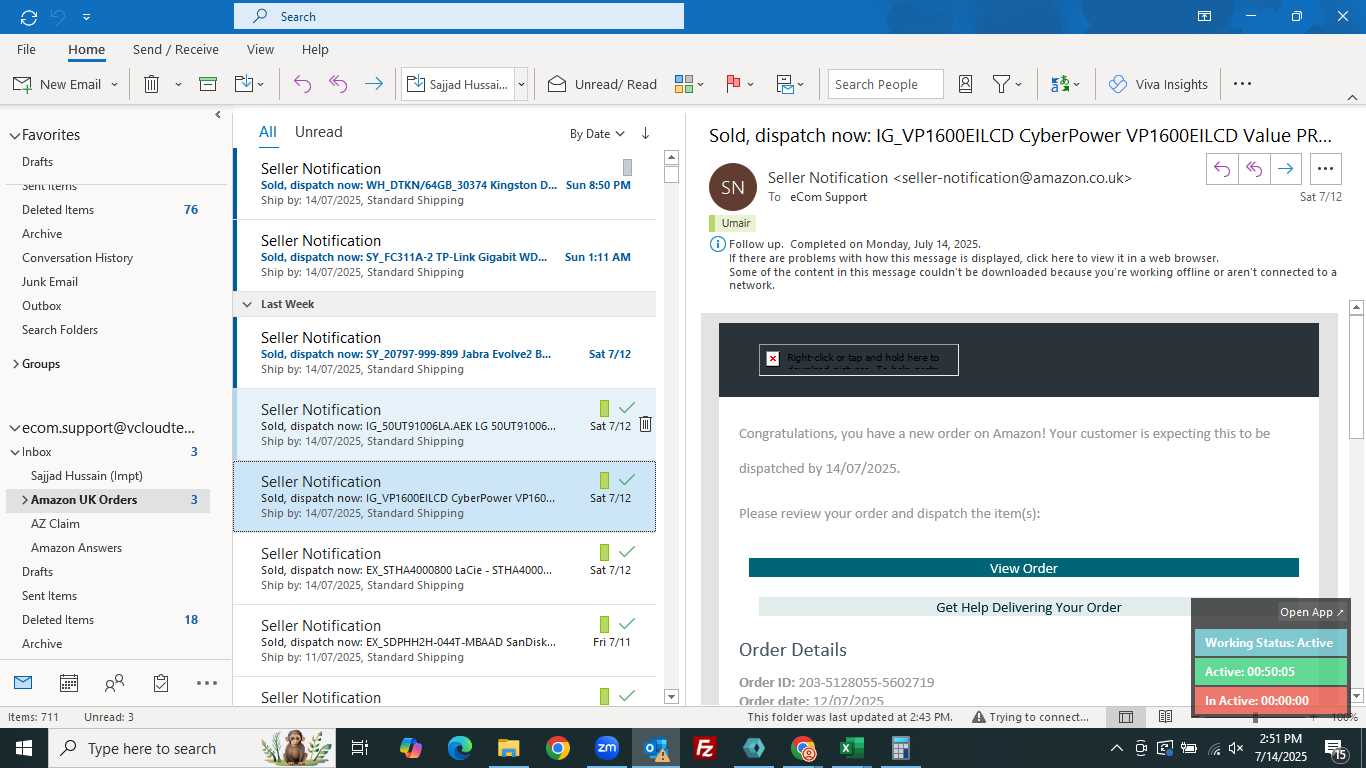Open Excel from the Windows taskbar
The height and width of the screenshot is (768, 1366).
(x=852, y=748)
